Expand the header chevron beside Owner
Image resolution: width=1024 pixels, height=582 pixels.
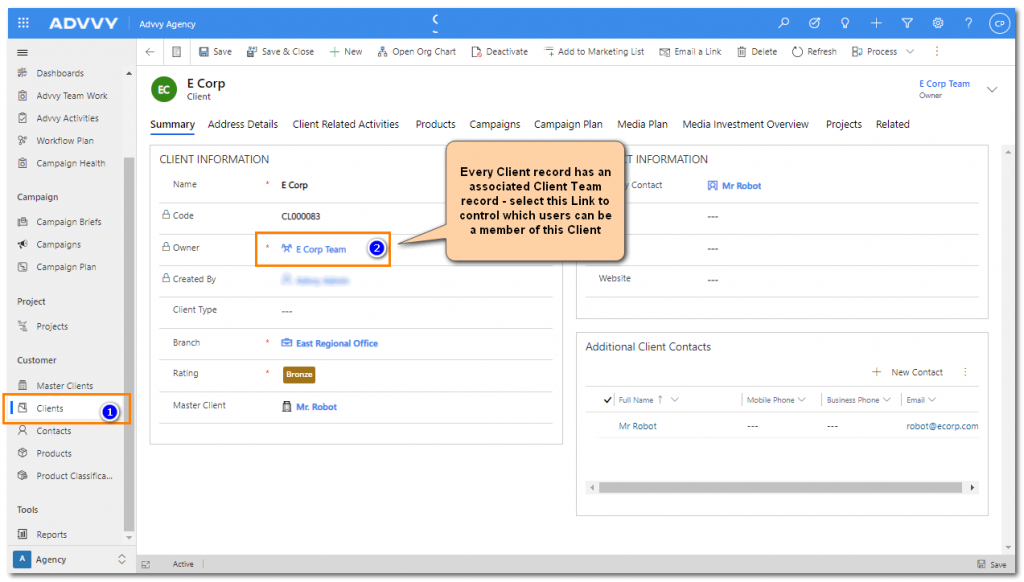(x=992, y=89)
